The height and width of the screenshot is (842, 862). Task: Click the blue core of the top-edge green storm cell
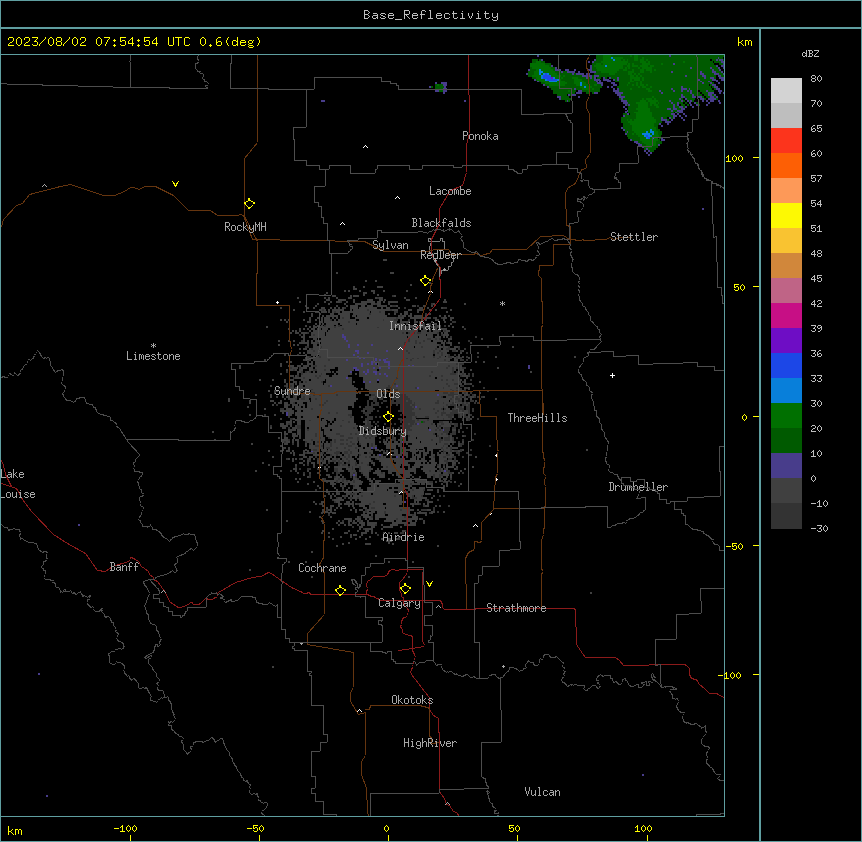[548, 76]
